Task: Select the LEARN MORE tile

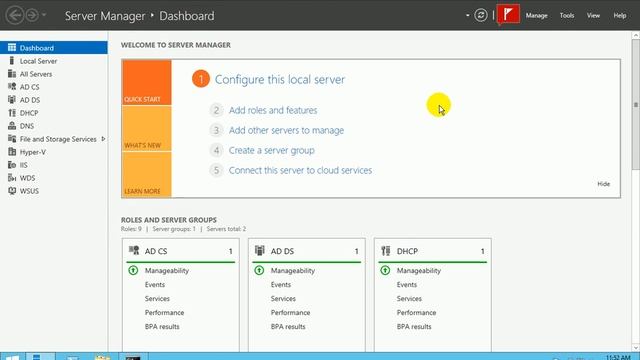Action: (x=147, y=175)
